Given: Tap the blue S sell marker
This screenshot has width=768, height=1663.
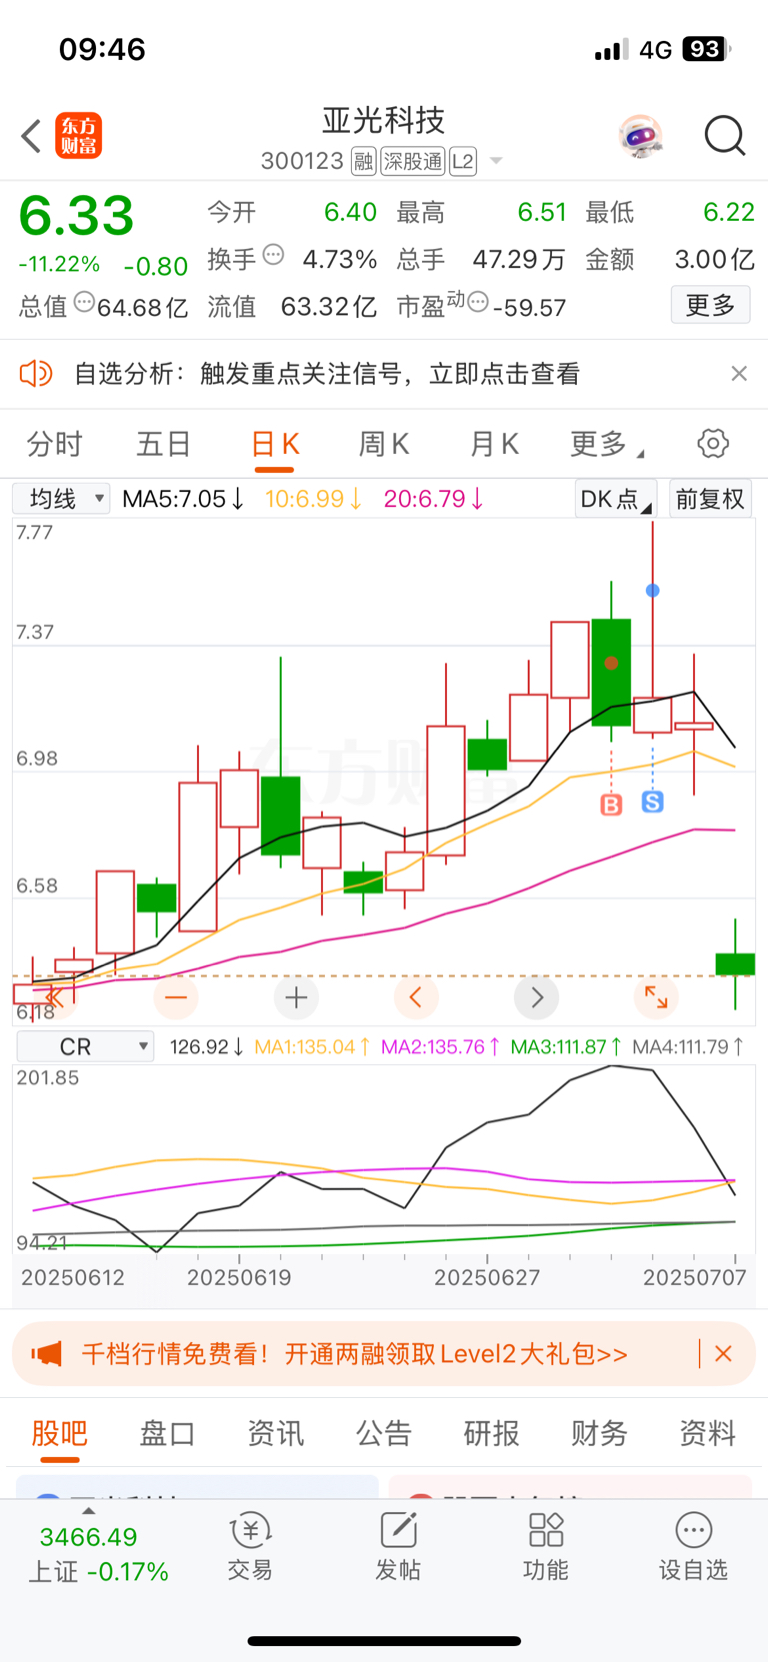Looking at the screenshot, I should click(x=653, y=802).
